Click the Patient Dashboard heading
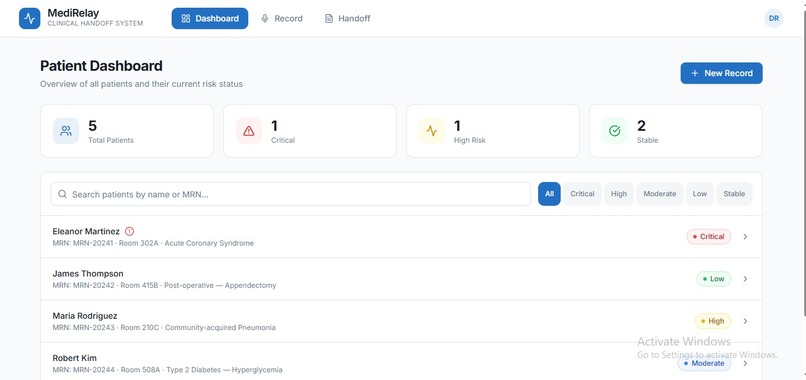 (101, 66)
